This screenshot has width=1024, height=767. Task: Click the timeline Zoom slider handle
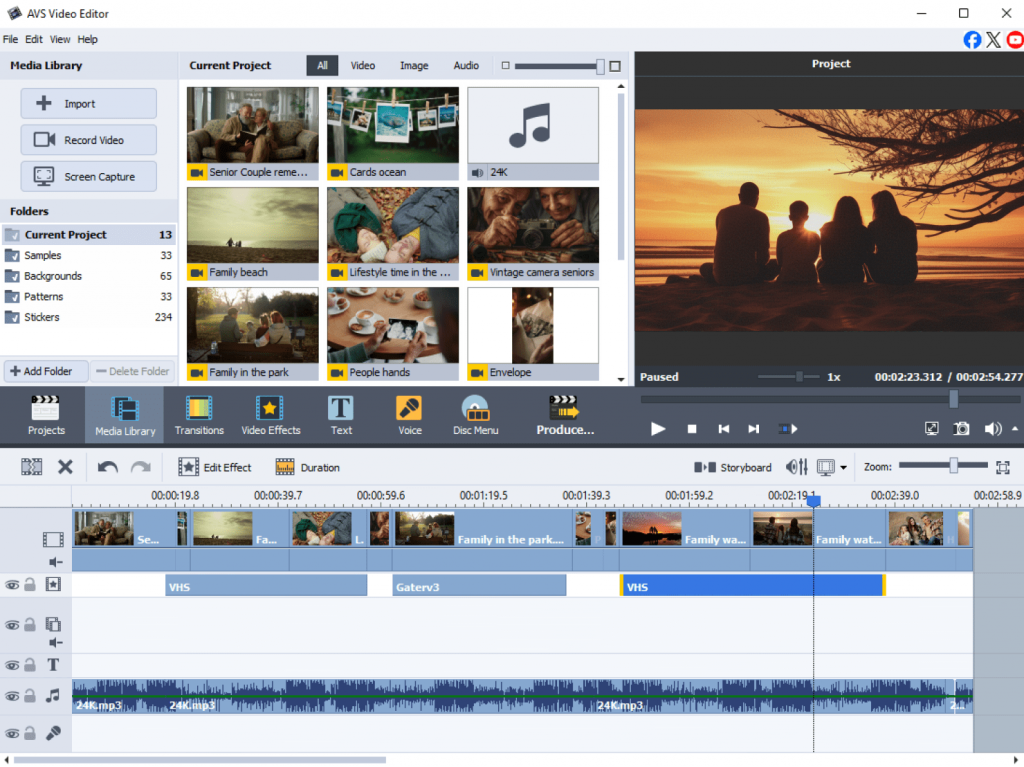(x=954, y=466)
